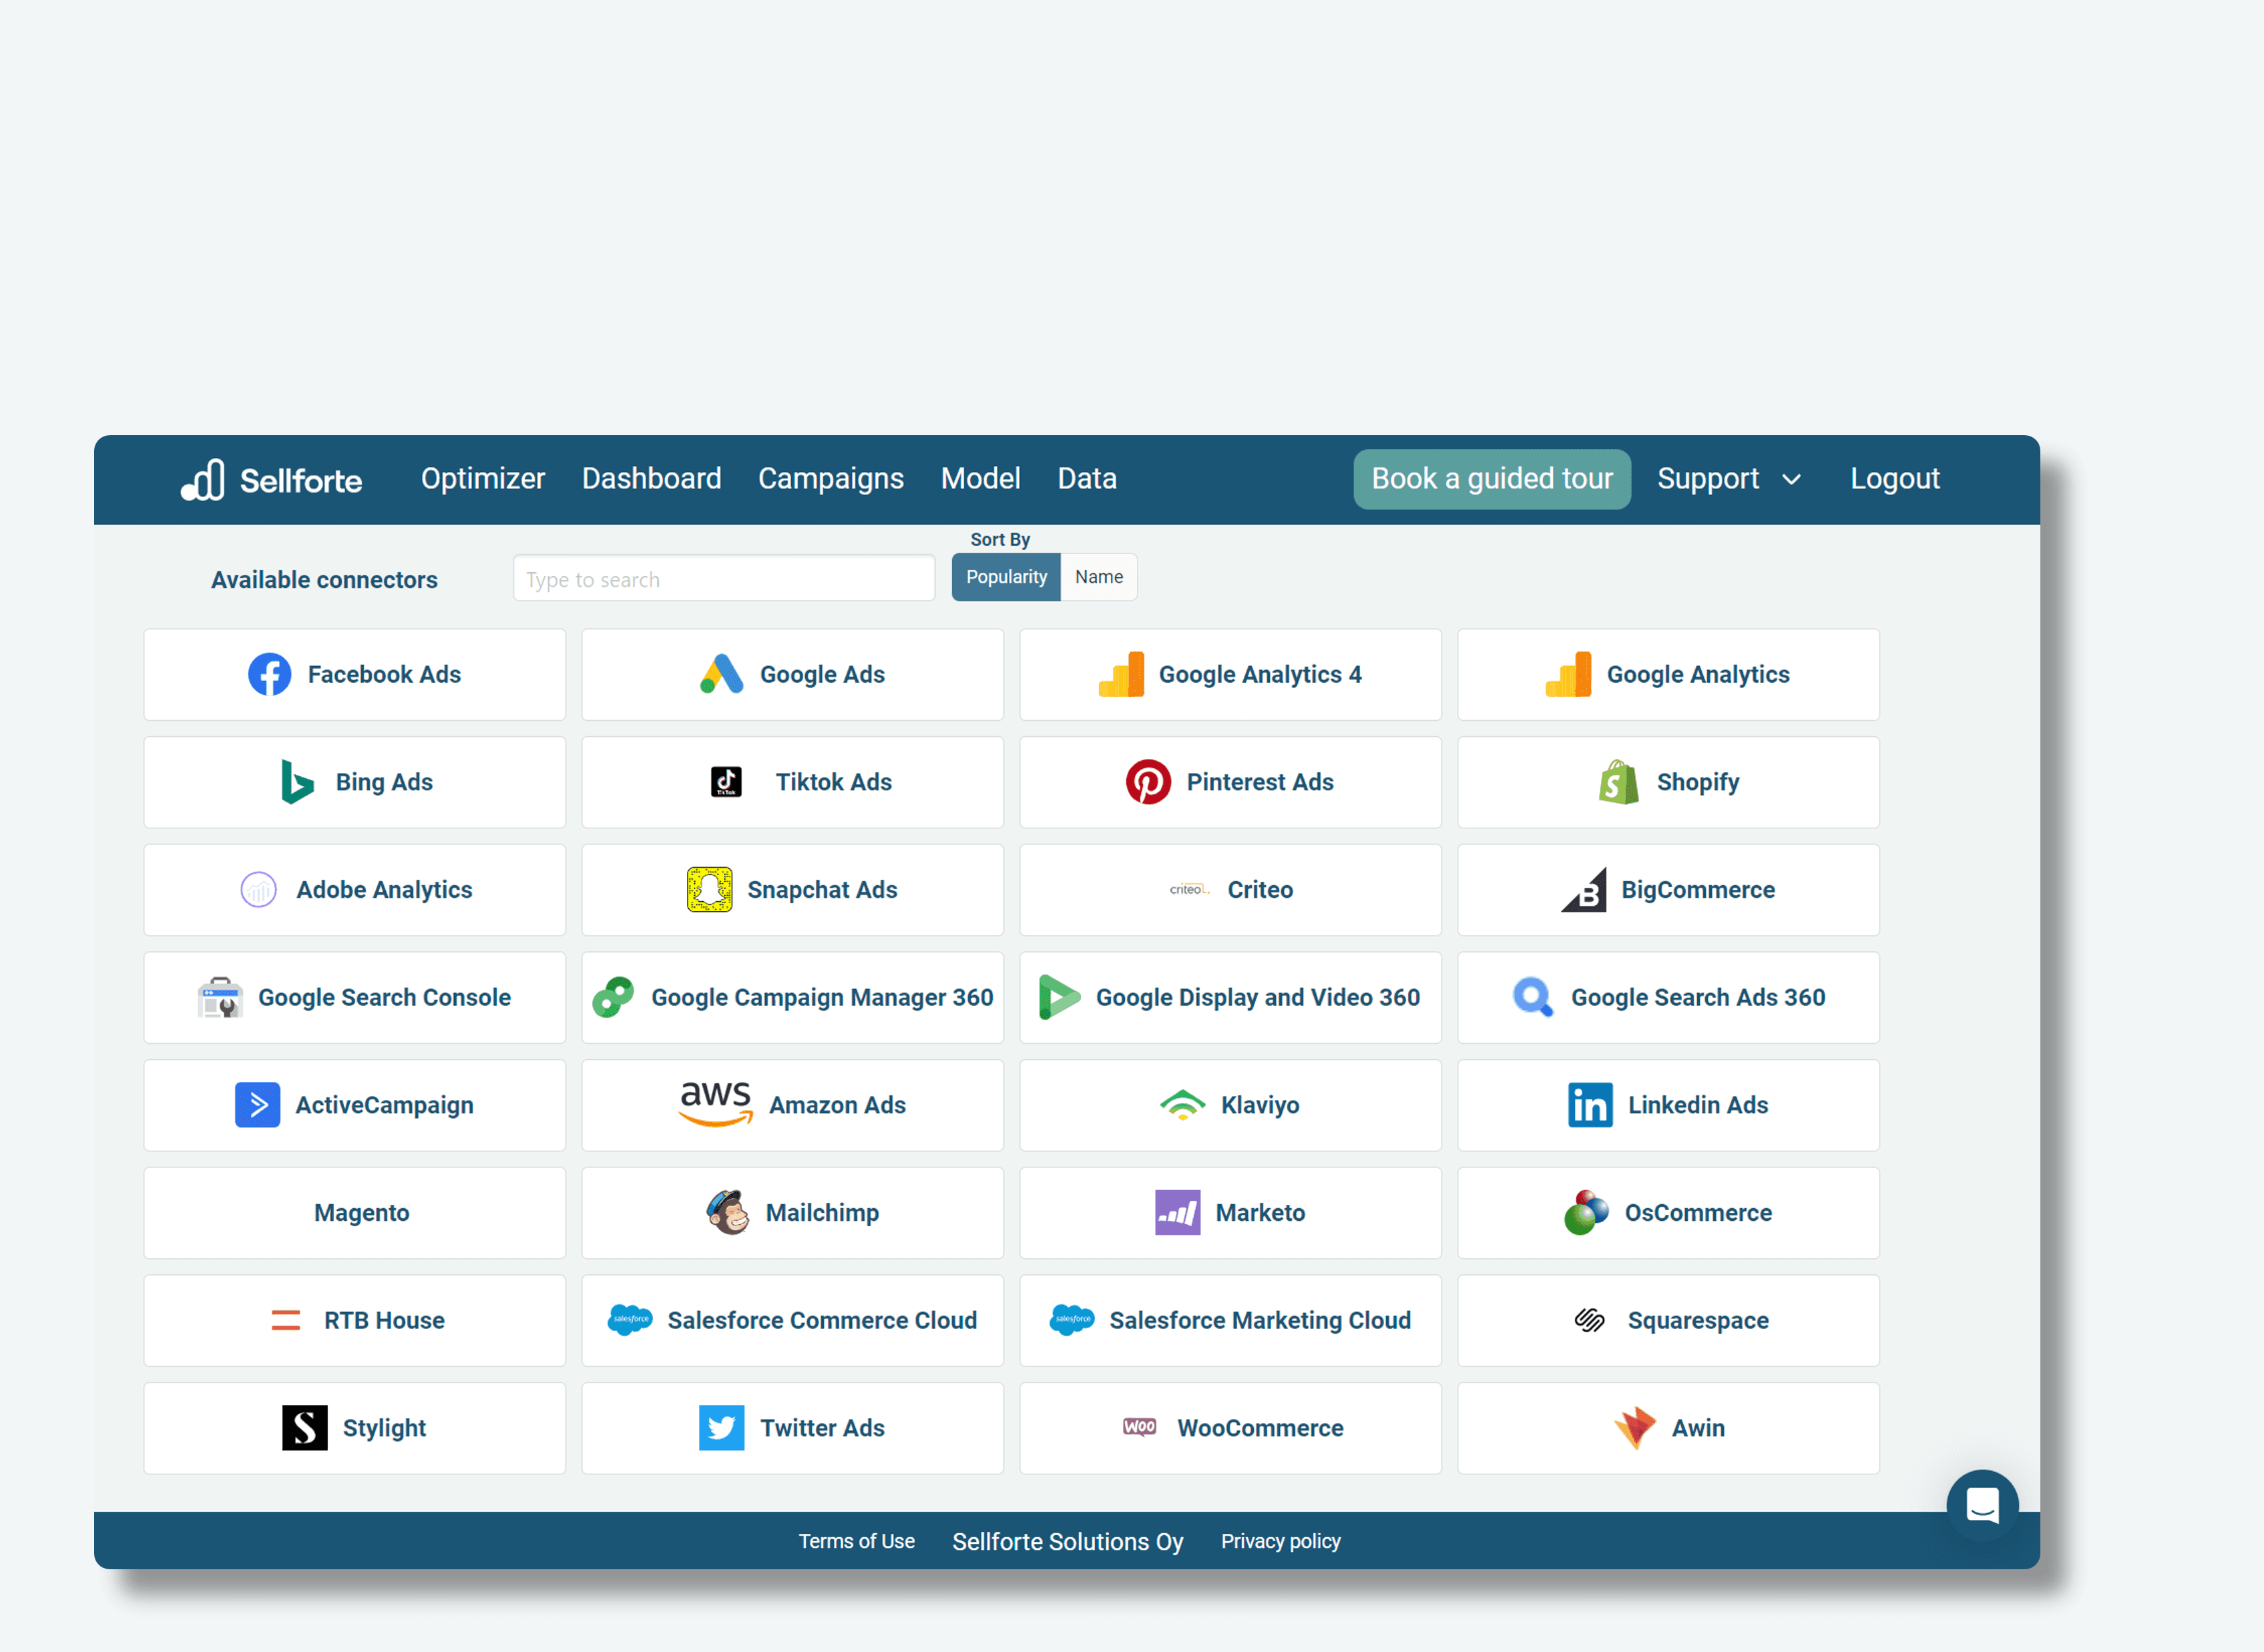The height and width of the screenshot is (1652, 2264).
Task: Go to the Dashboard page
Action: 651,479
